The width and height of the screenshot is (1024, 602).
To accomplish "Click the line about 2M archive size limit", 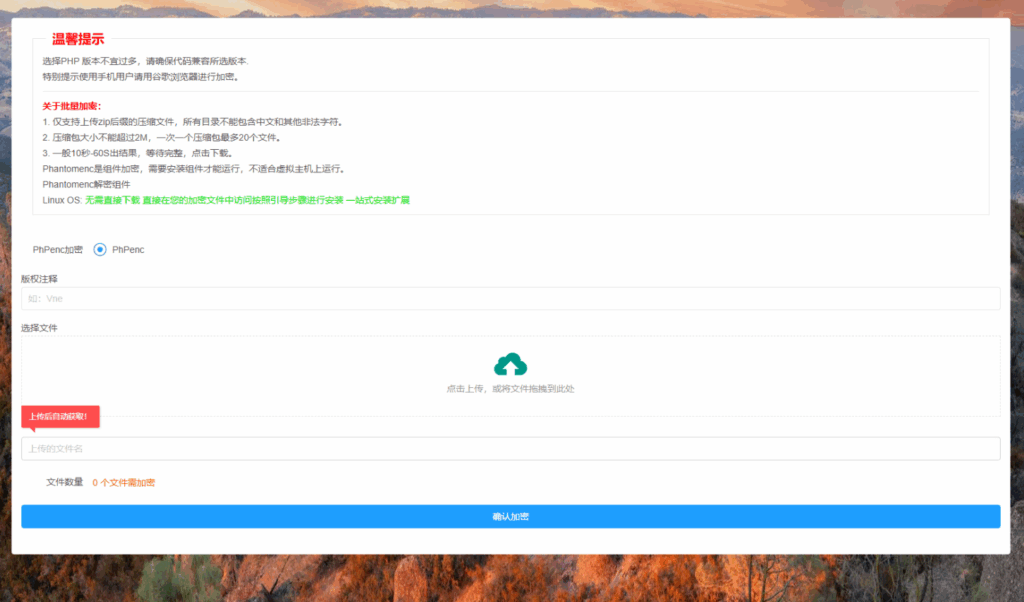I will click(x=163, y=138).
